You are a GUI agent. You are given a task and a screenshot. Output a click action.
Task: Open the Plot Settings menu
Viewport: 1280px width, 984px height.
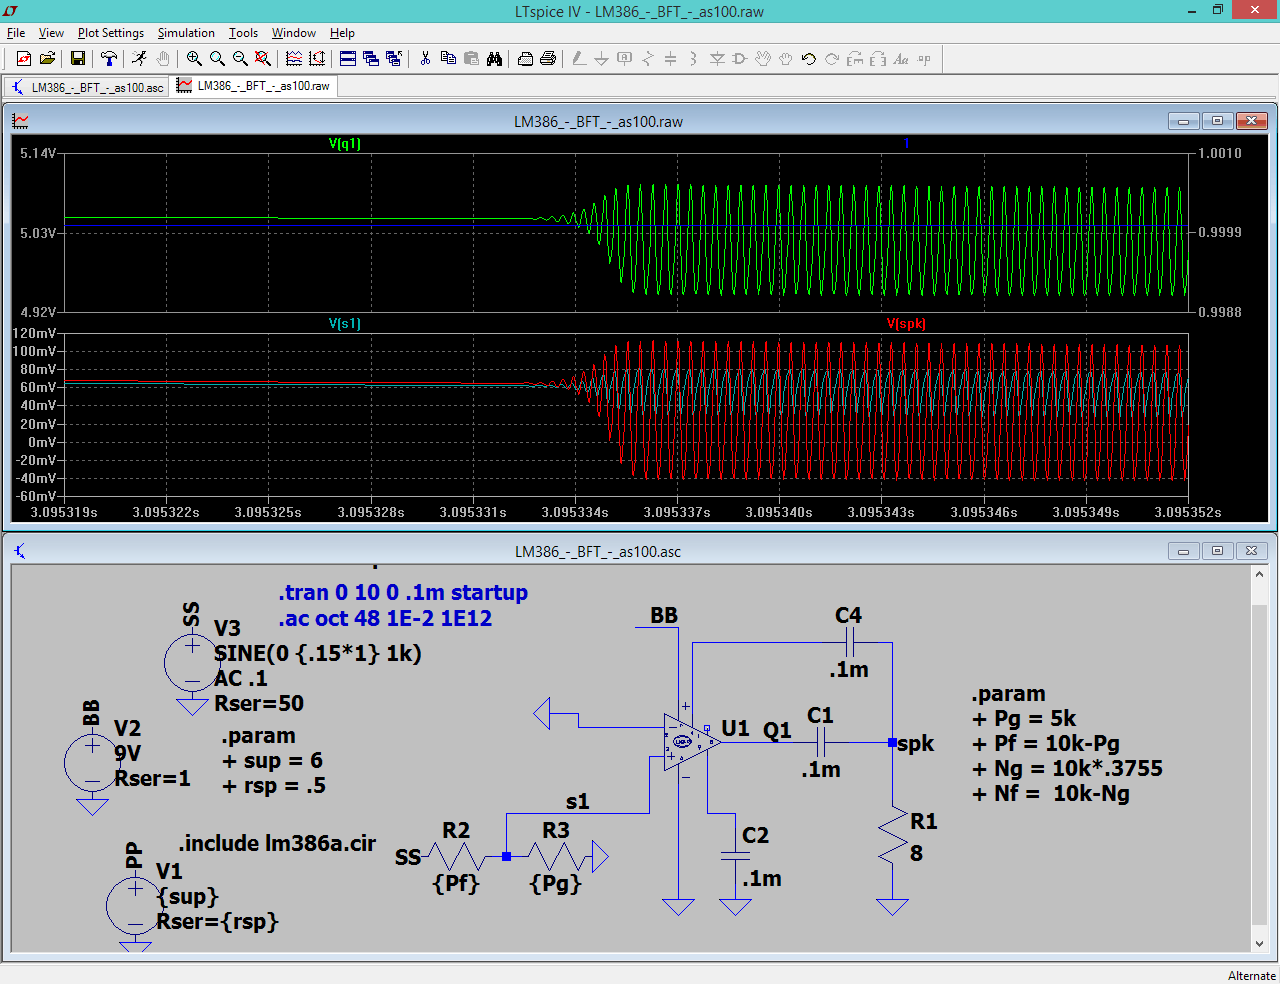[x=111, y=33]
